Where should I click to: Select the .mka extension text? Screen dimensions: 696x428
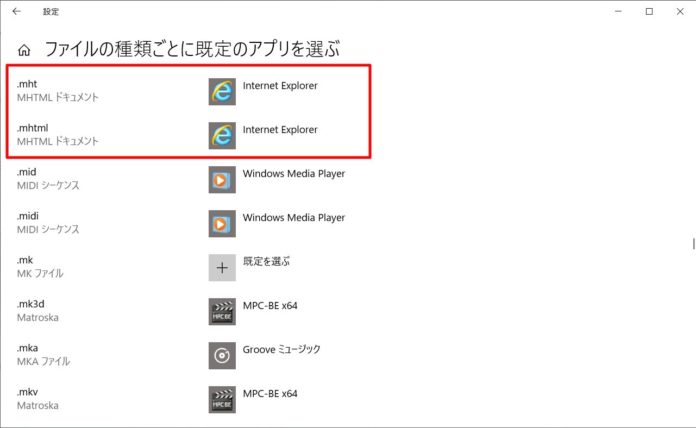pos(28,348)
